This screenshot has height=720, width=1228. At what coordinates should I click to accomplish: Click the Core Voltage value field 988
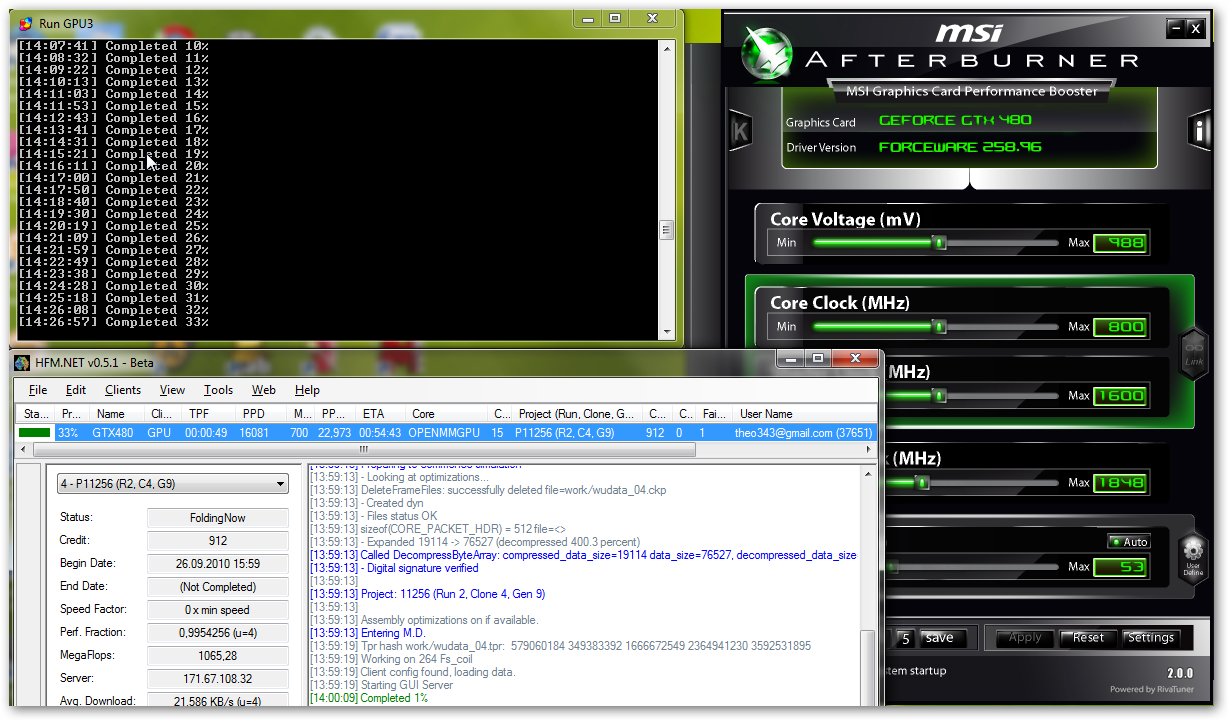coord(1120,242)
